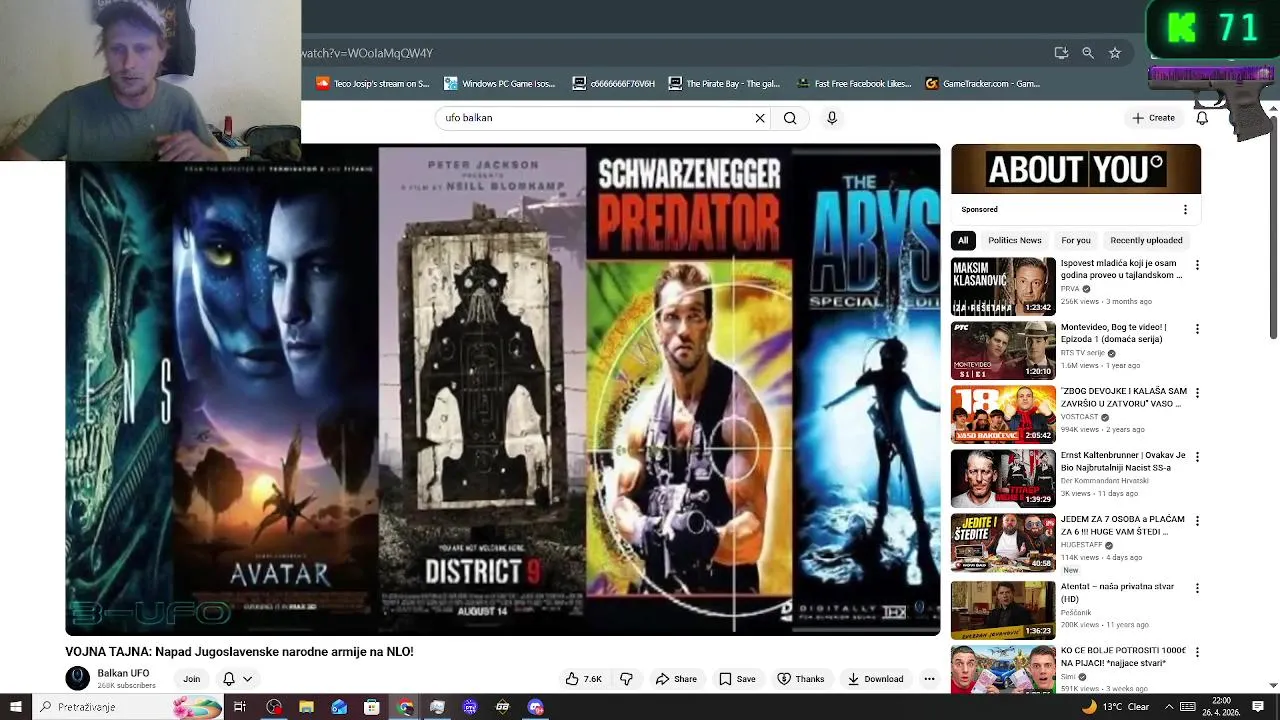Open KO ĆE BOLJE POTROŠITI 1000€ video title
The image size is (1280, 720).
point(1123,657)
